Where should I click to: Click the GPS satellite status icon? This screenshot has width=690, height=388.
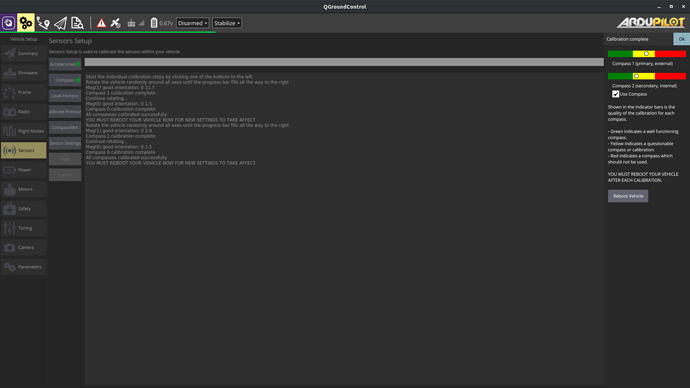point(116,23)
